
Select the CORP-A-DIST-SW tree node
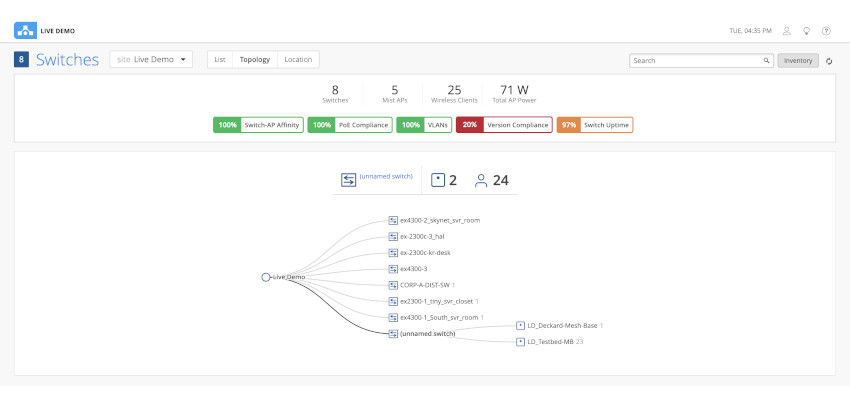pos(424,285)
